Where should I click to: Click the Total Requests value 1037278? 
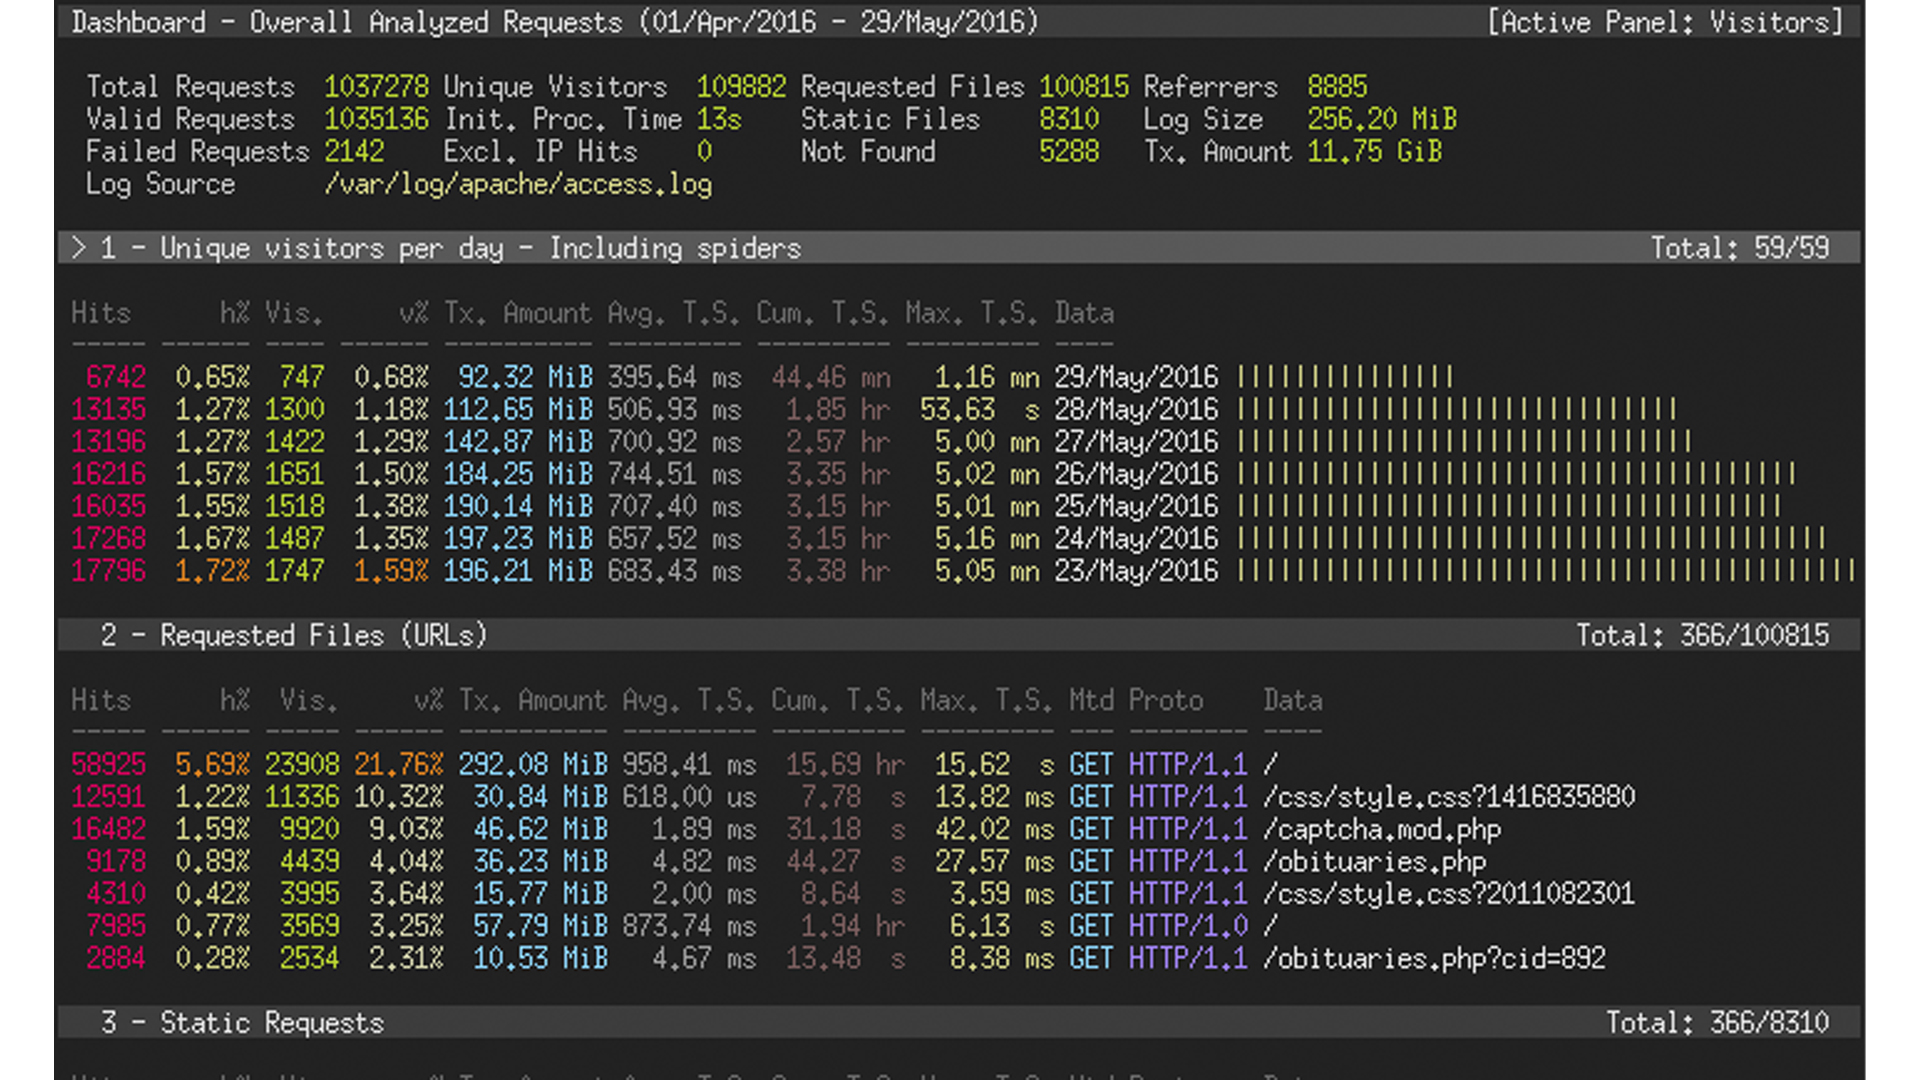(x=375, y=87)
